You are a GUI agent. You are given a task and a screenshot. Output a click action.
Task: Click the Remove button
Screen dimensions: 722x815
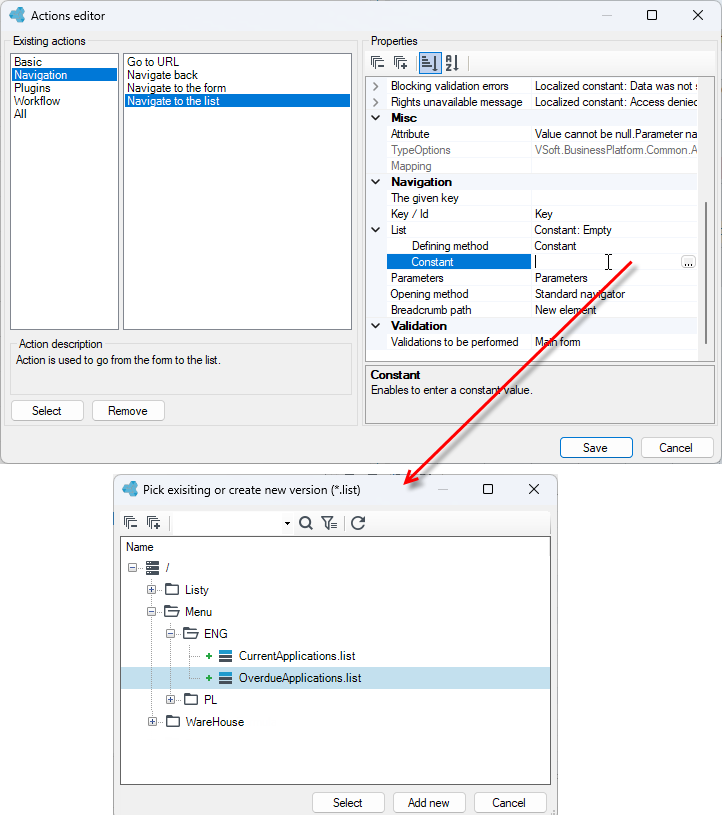pos(128,411)
